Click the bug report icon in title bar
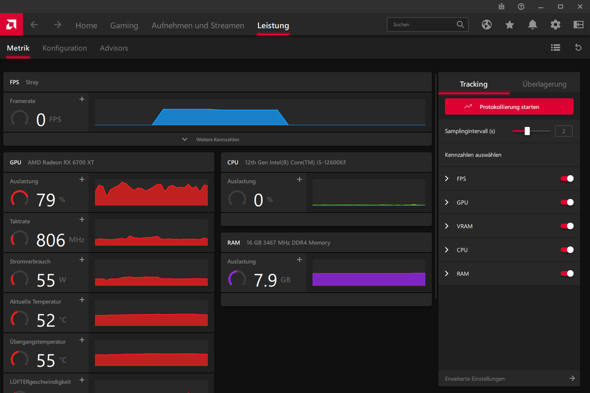 pyautogui.click(x=501, y=6)
